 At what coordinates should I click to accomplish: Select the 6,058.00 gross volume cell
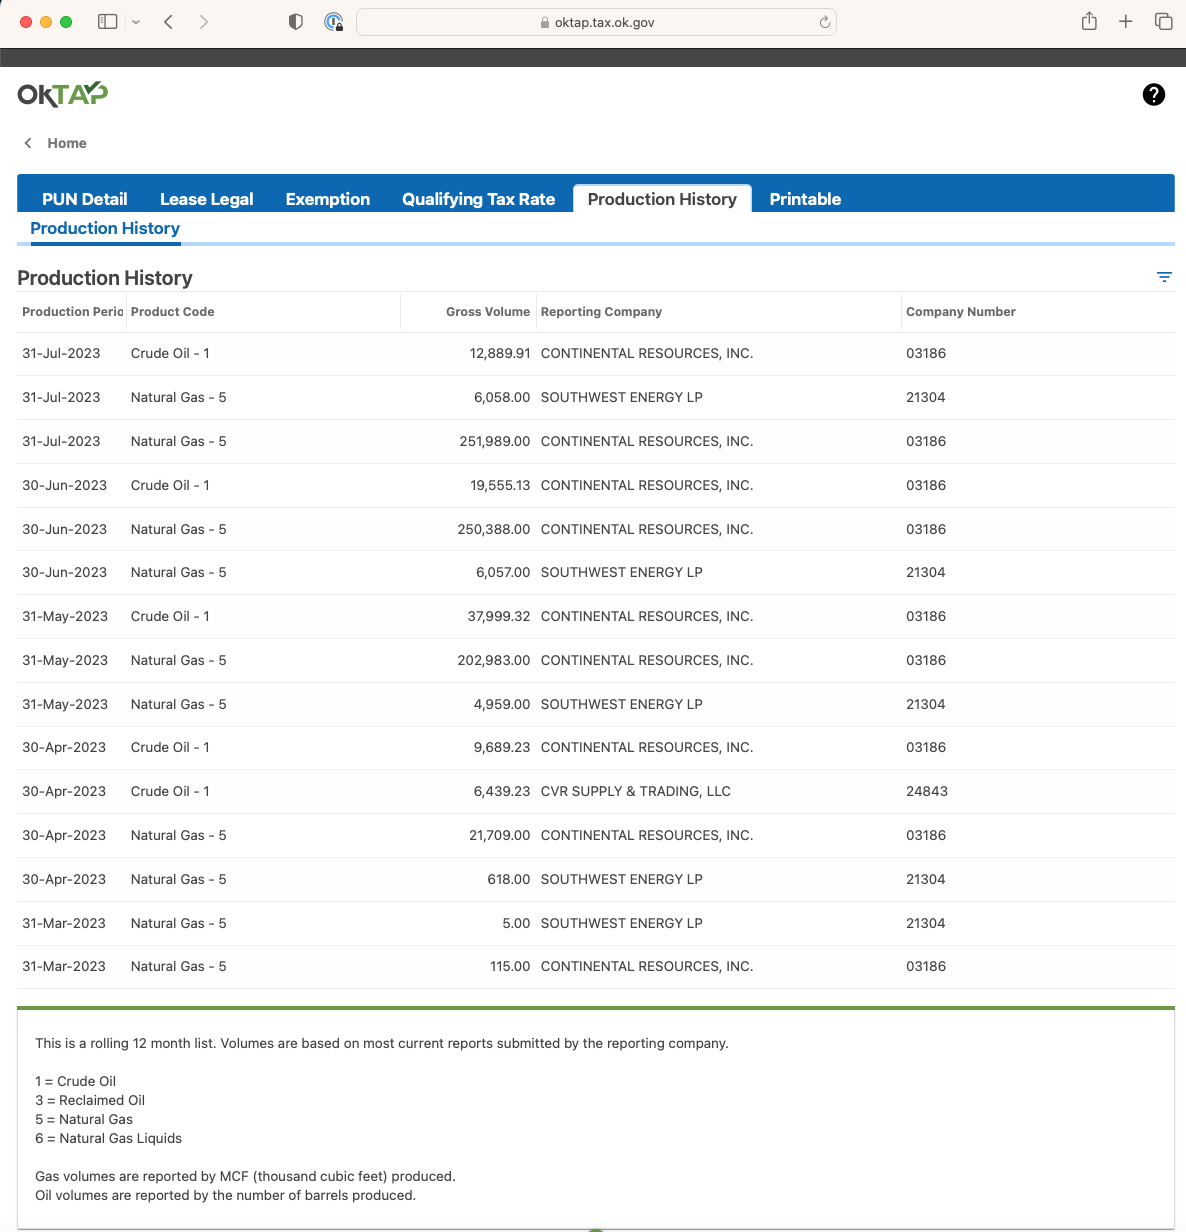502,397
